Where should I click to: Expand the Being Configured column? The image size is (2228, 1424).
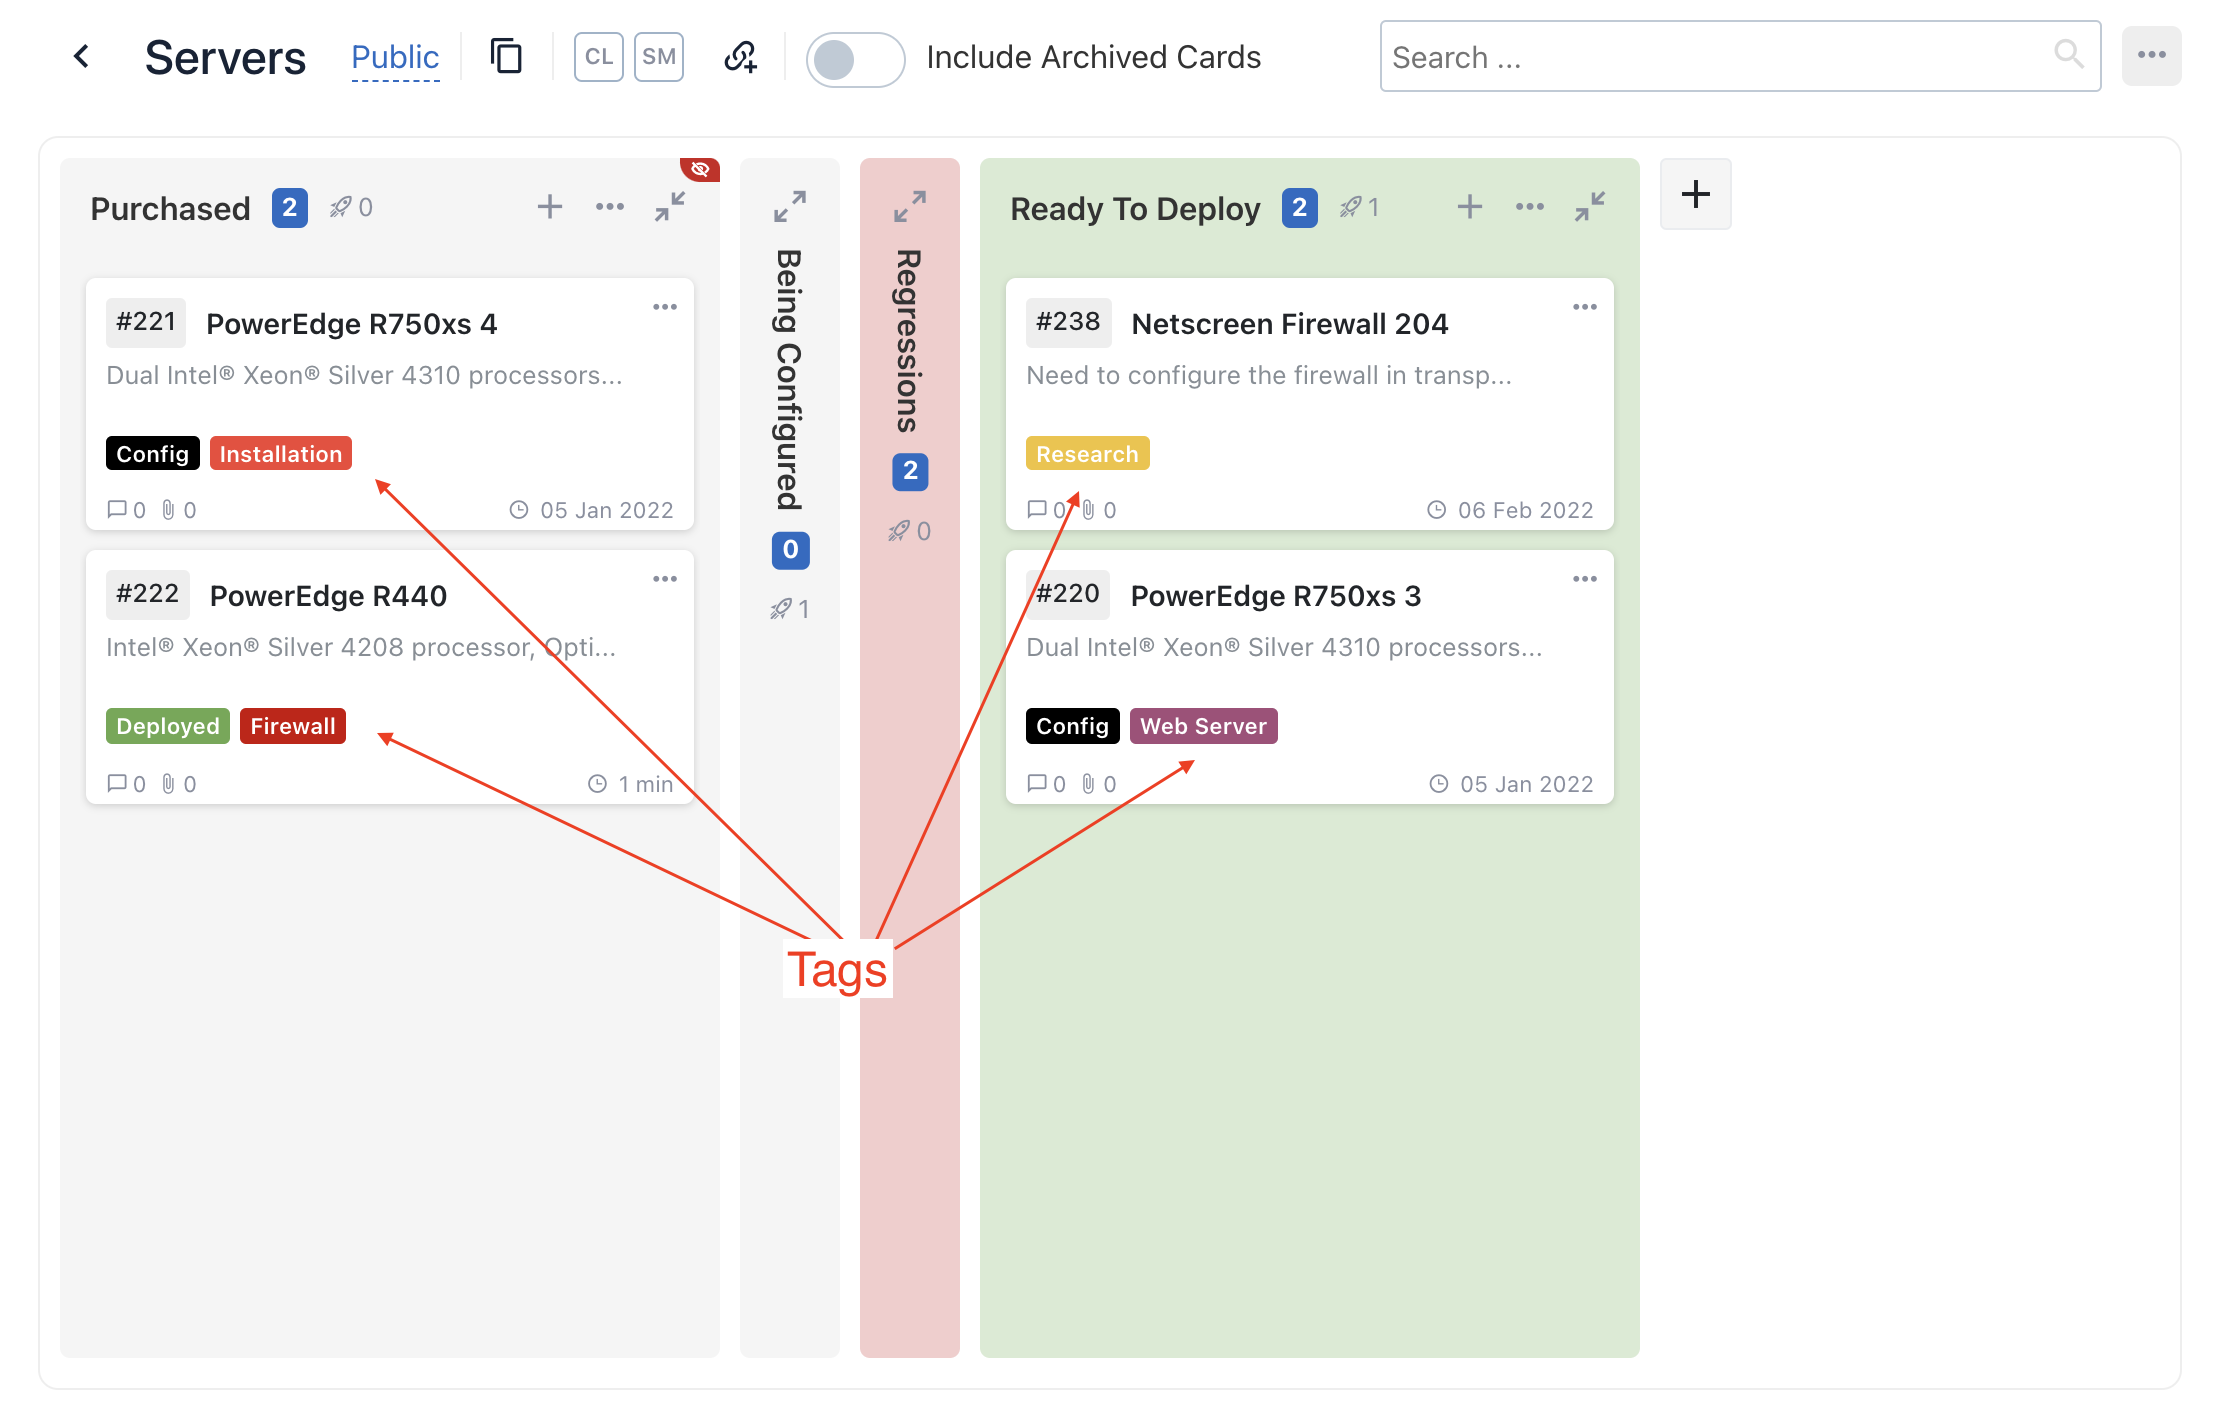click(790, 206)
